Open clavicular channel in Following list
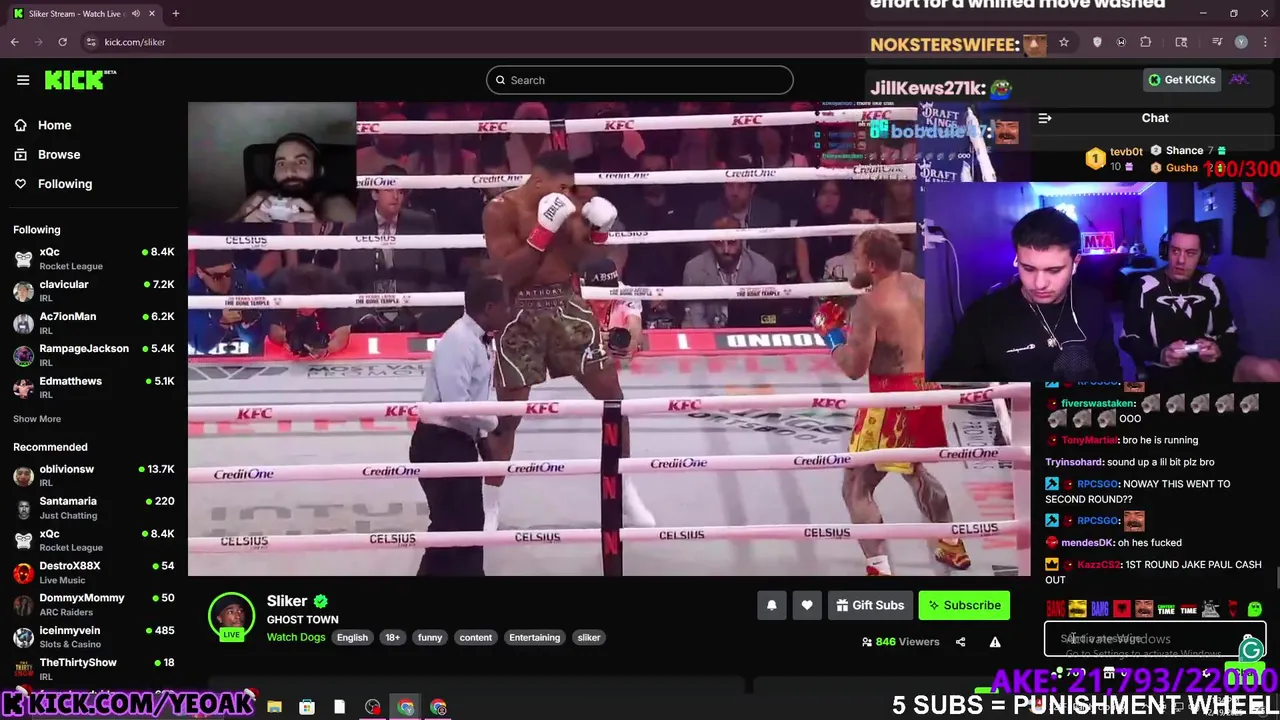Screen dimensions: 1280x720 (x=94, y=291)
